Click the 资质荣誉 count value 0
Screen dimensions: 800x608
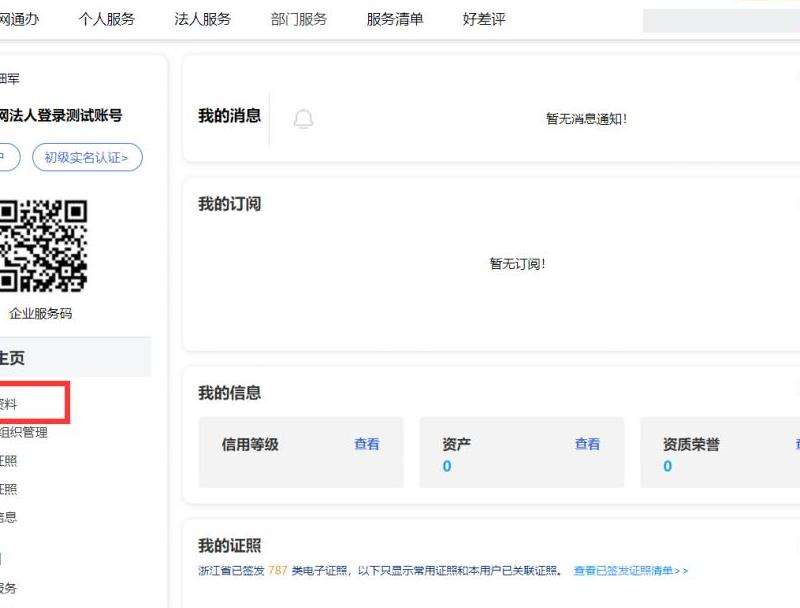[x=667, y=466]
